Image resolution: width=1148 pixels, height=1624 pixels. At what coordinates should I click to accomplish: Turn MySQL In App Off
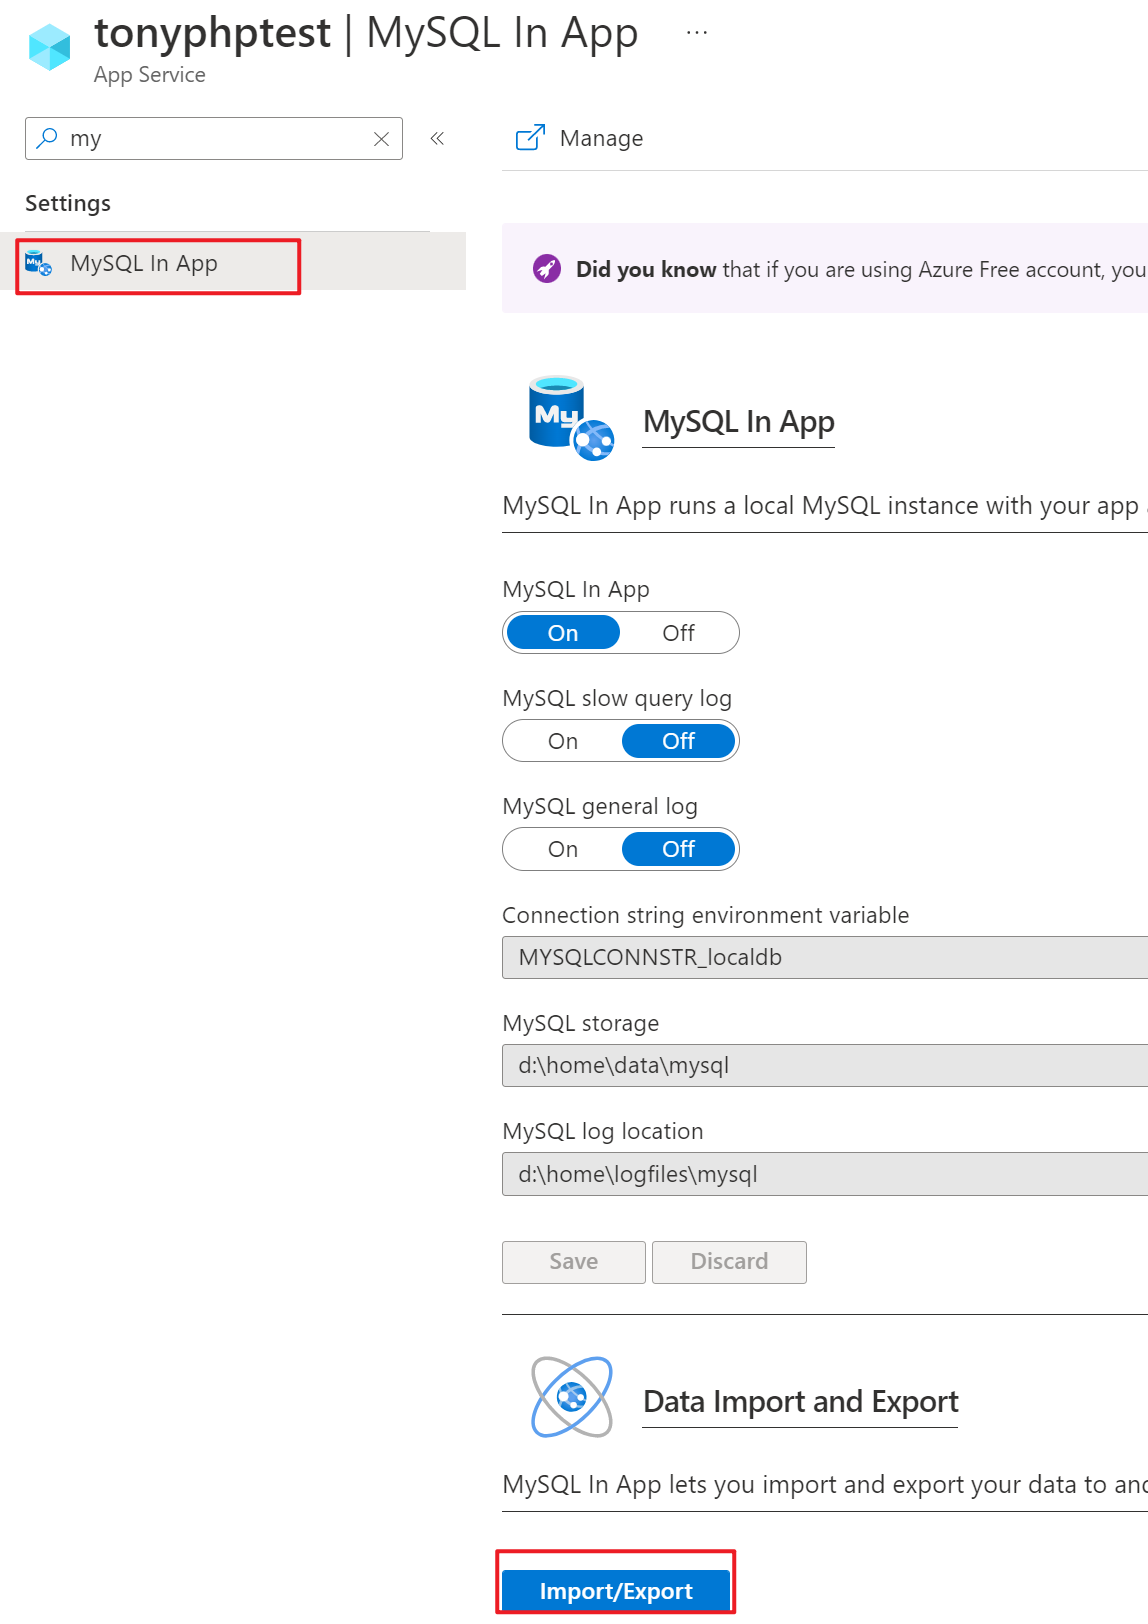tap(678, 633)
